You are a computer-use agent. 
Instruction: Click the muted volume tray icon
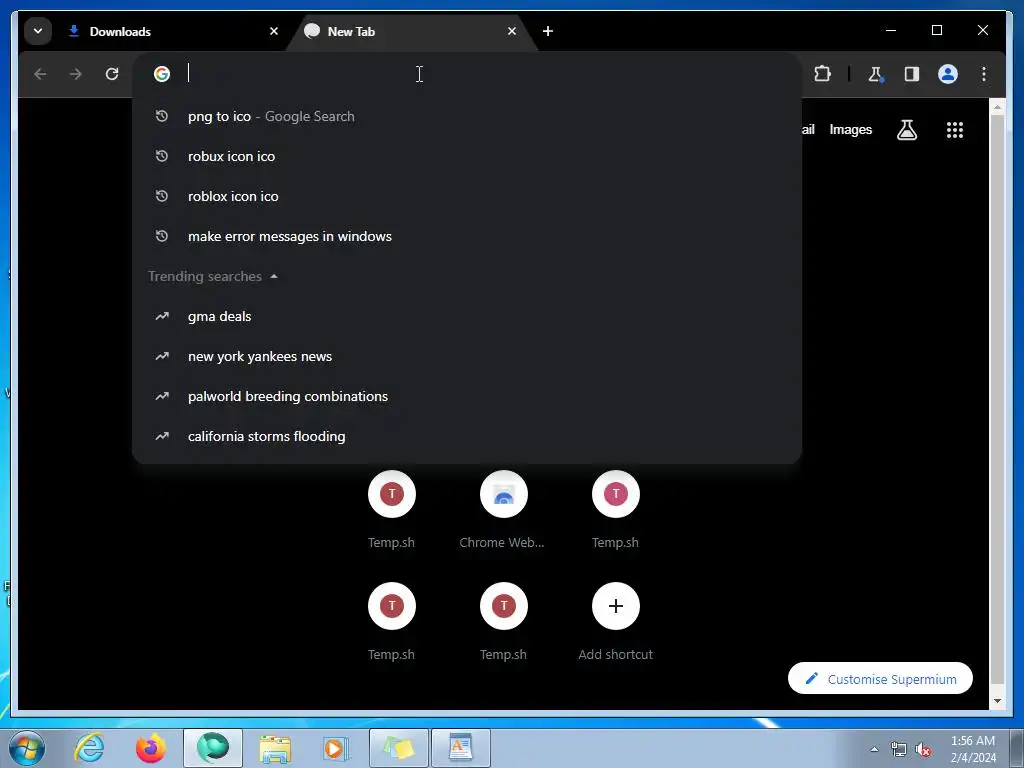(923, 750)
